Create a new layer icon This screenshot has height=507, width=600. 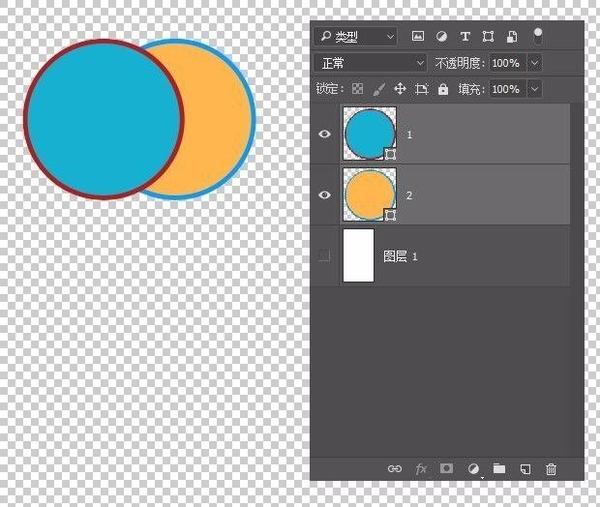tap(525, 469)
